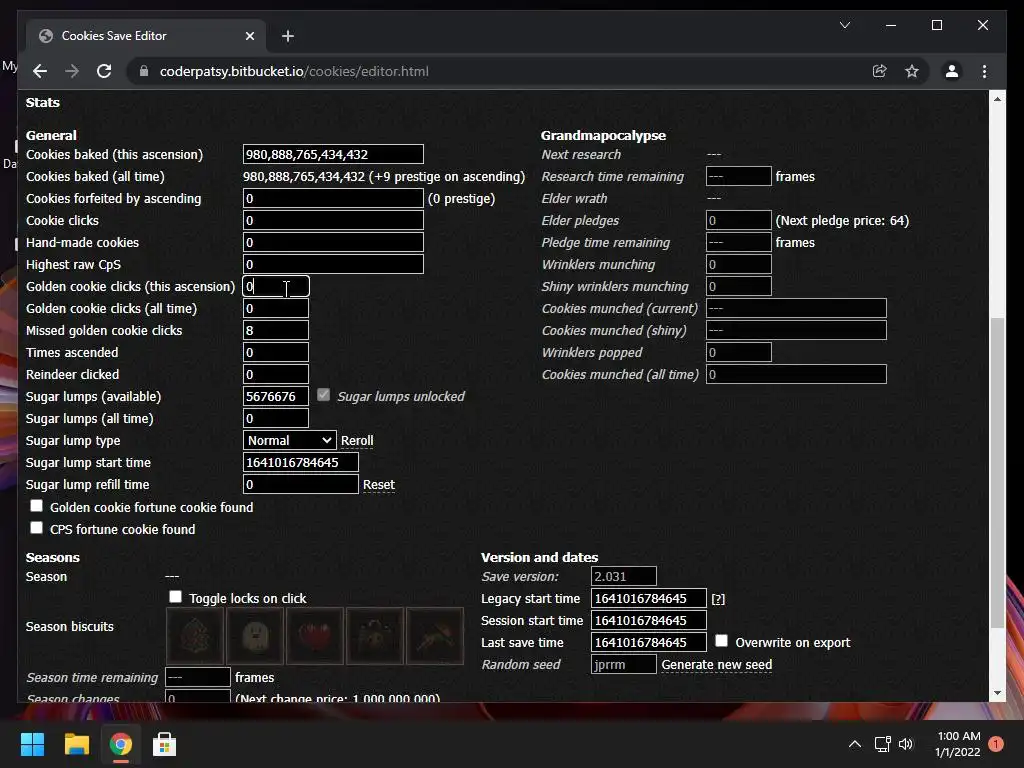1024x768 pixels.
Task: Edit Session start time field
Action: (648, 620)
